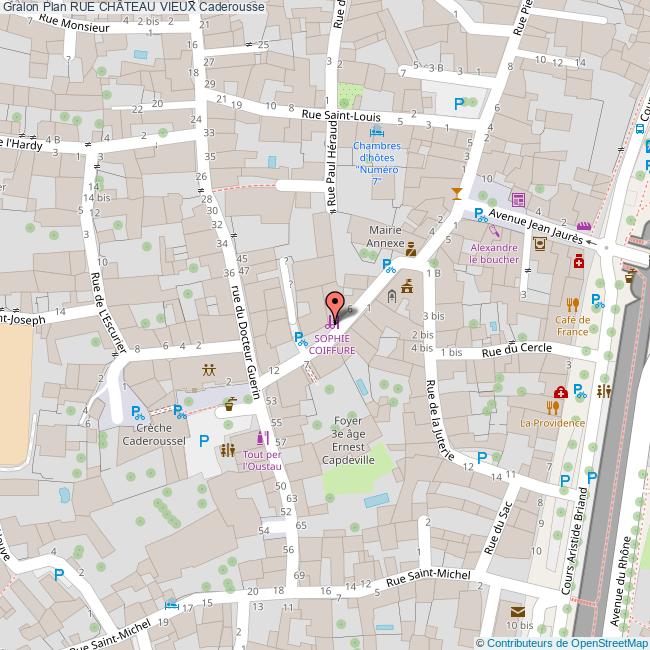
Task: Select the red pharmacy cross icon
Action: [578, 262]
